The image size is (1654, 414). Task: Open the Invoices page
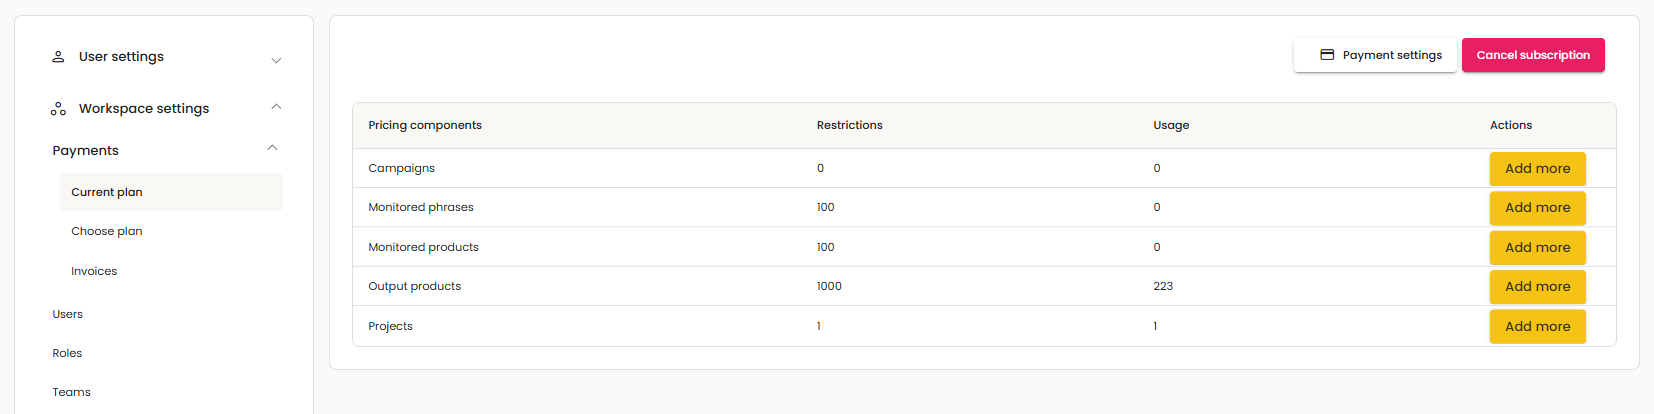pyautogui.click(x=94, y=271)
